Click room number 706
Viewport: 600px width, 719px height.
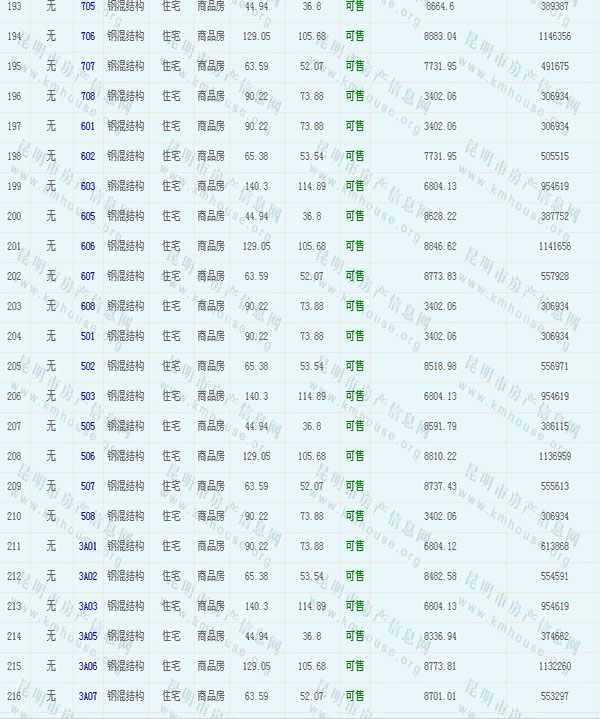pos(87,36)
